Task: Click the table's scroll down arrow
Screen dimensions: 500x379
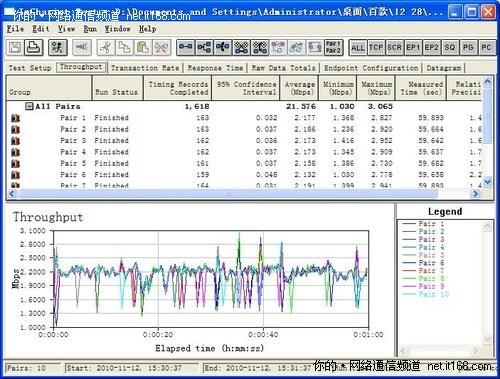Action: 487,182
